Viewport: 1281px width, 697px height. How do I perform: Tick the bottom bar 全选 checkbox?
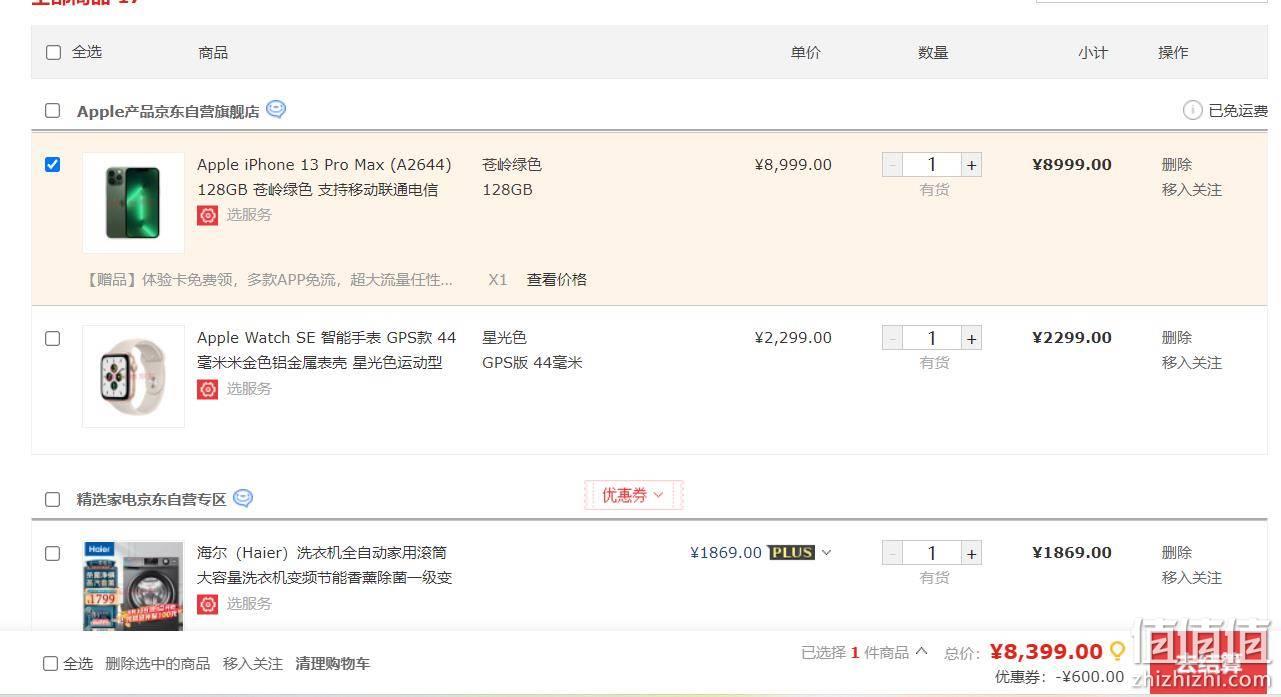(x=50, y=663)
